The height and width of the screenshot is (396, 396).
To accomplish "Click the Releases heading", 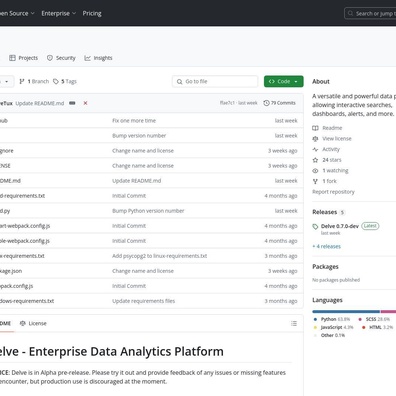I will [324, 212].
